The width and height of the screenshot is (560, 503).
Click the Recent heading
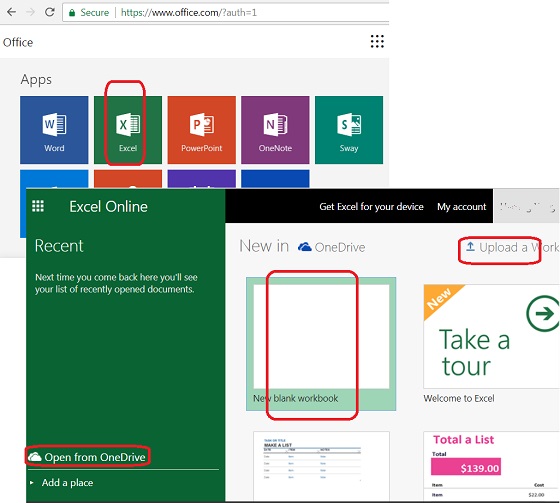pyautogui.click(x=59, y=246)
